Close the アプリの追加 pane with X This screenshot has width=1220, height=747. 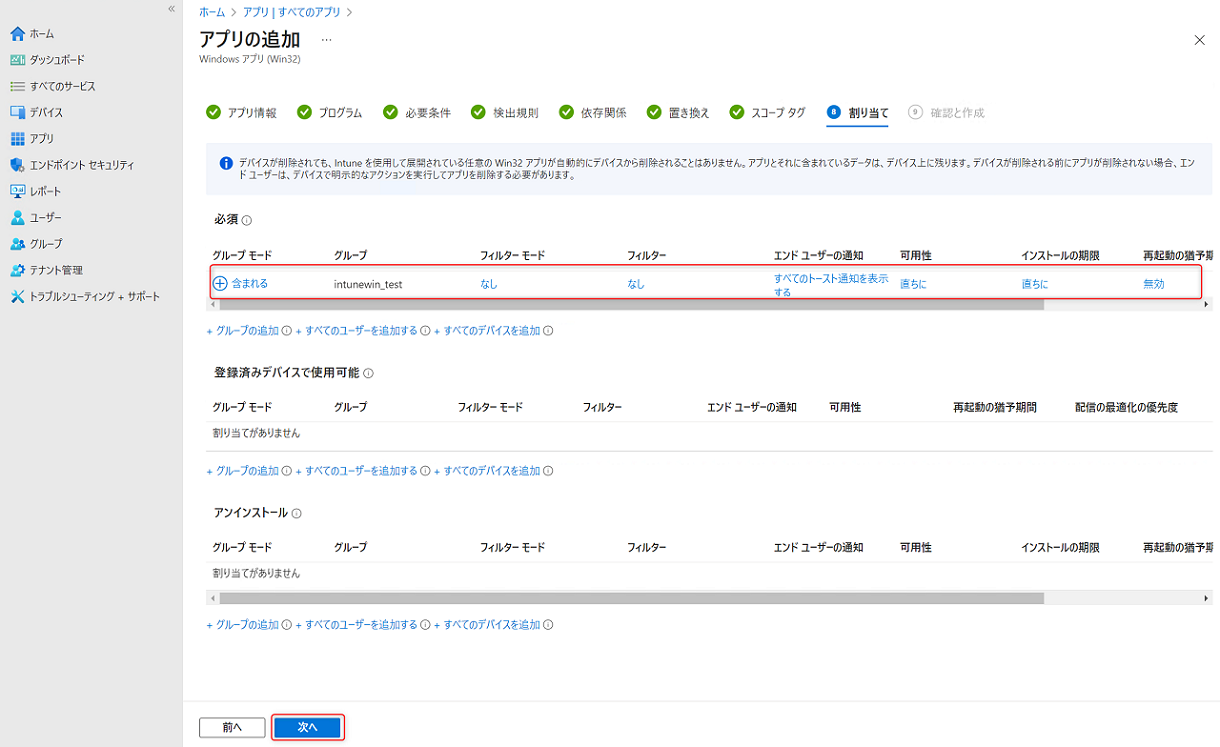[x=1199, y=40]
